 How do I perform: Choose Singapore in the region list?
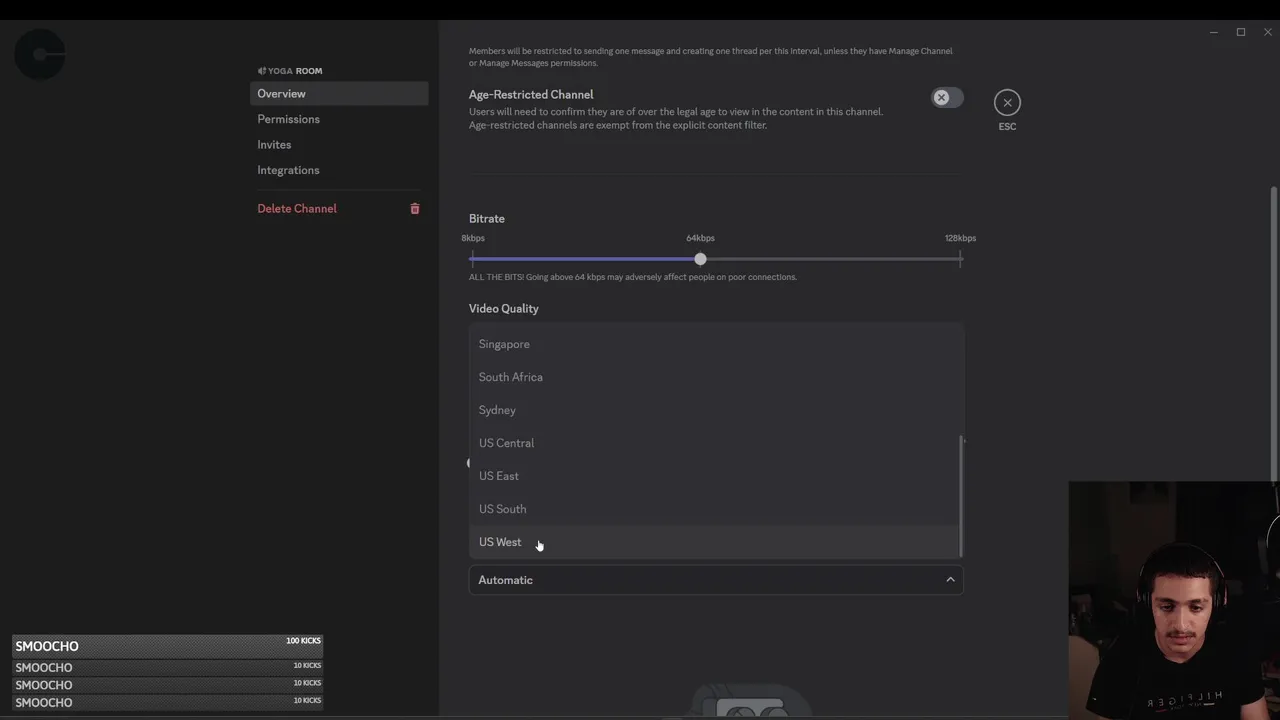504,344
